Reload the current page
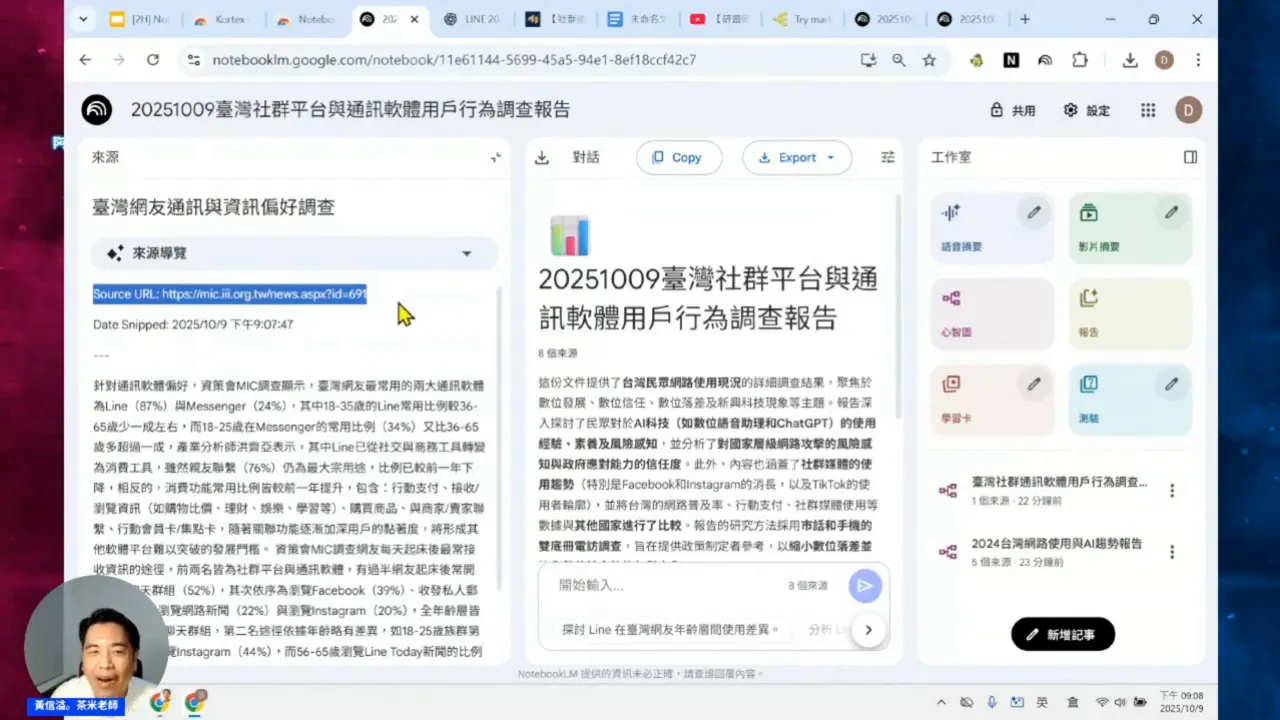The height and width of the screenshot is (720, 1280). click(x=153, y=60)
